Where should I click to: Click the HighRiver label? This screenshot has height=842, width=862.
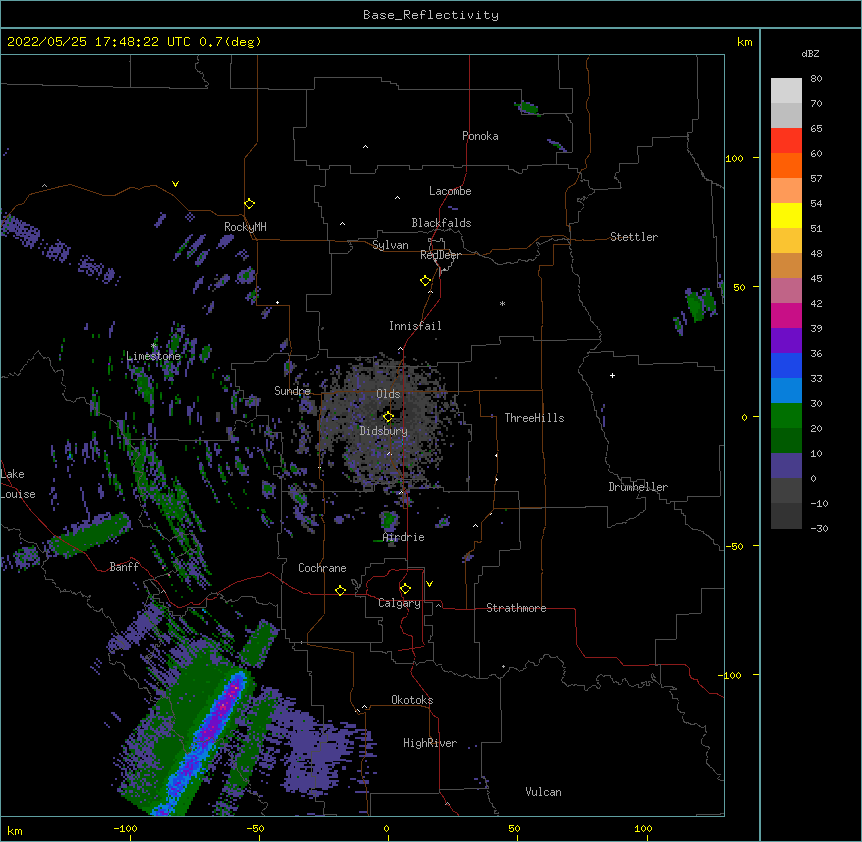point(430,743)
